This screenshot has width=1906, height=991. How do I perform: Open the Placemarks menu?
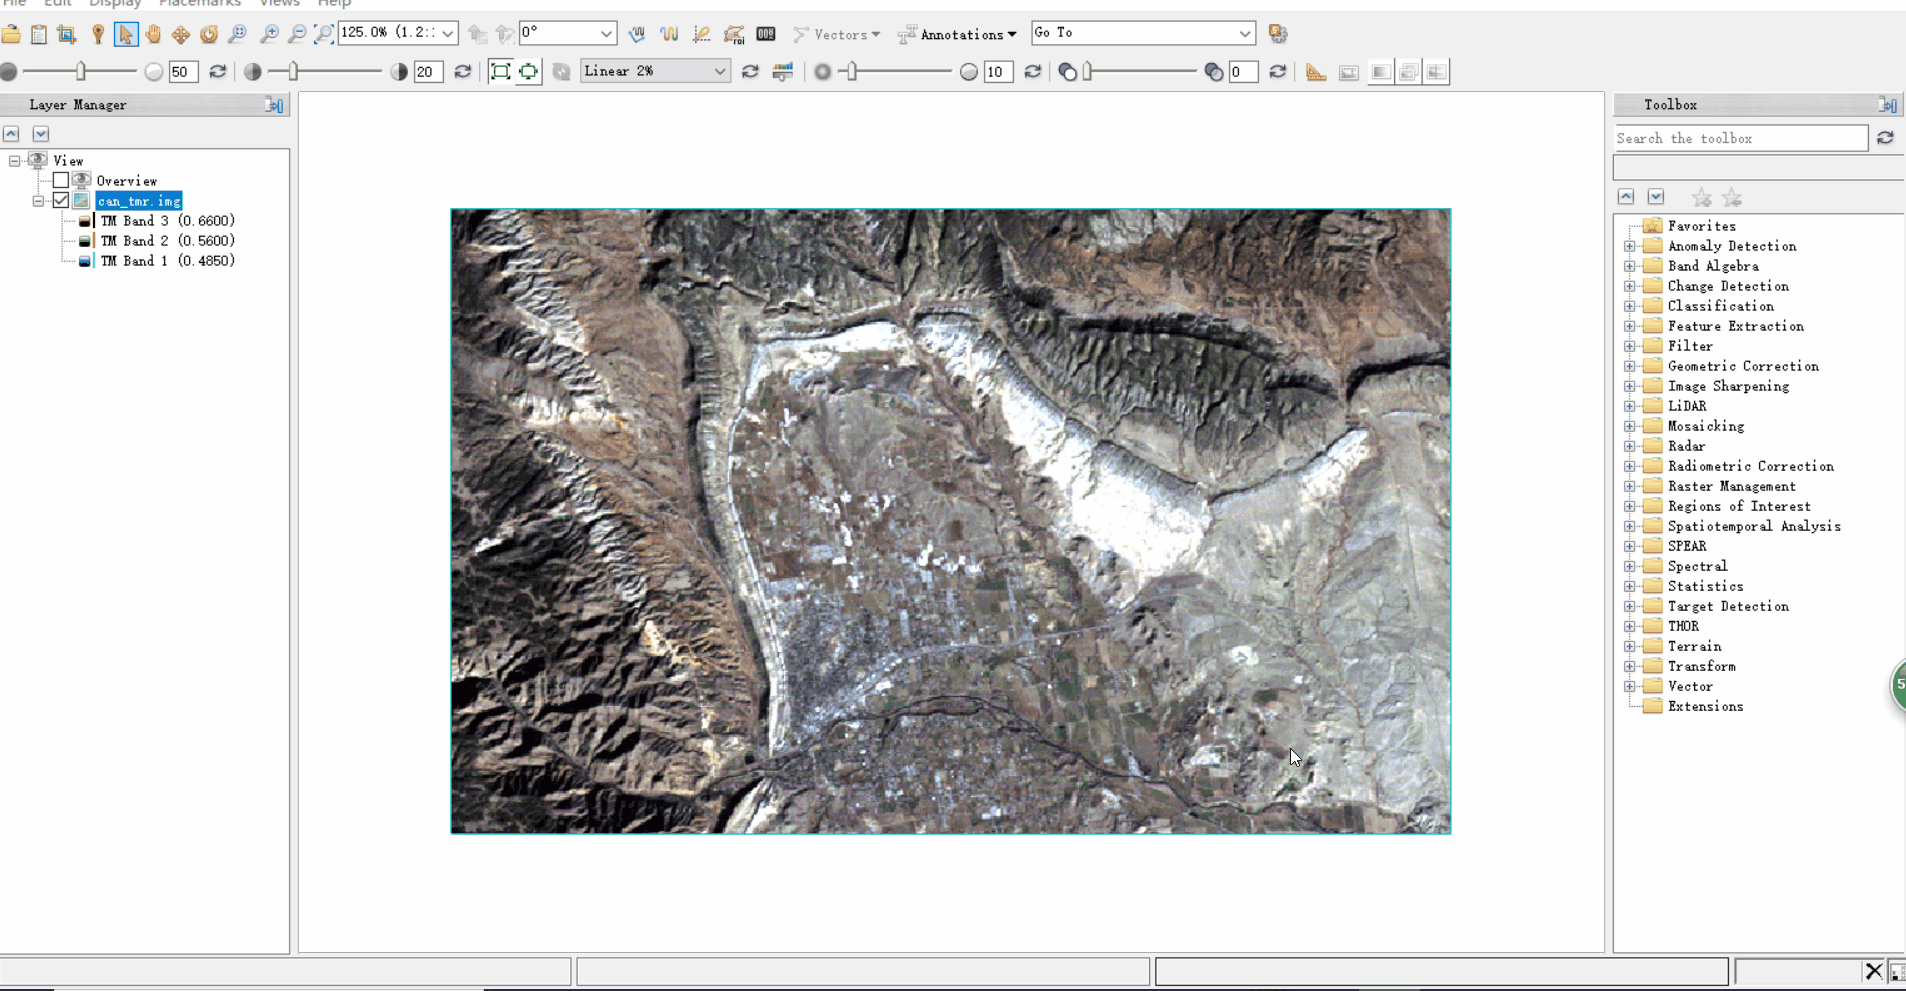(200, 4)
